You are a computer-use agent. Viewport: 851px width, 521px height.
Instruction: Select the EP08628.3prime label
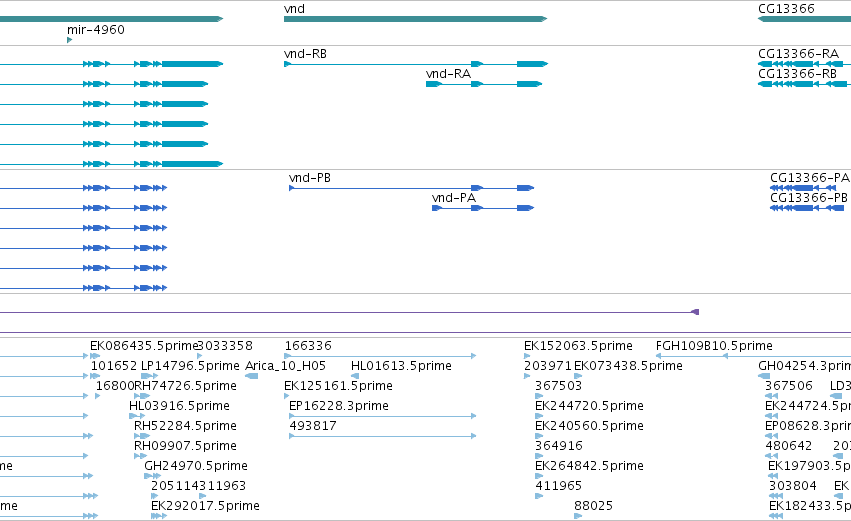808,427
